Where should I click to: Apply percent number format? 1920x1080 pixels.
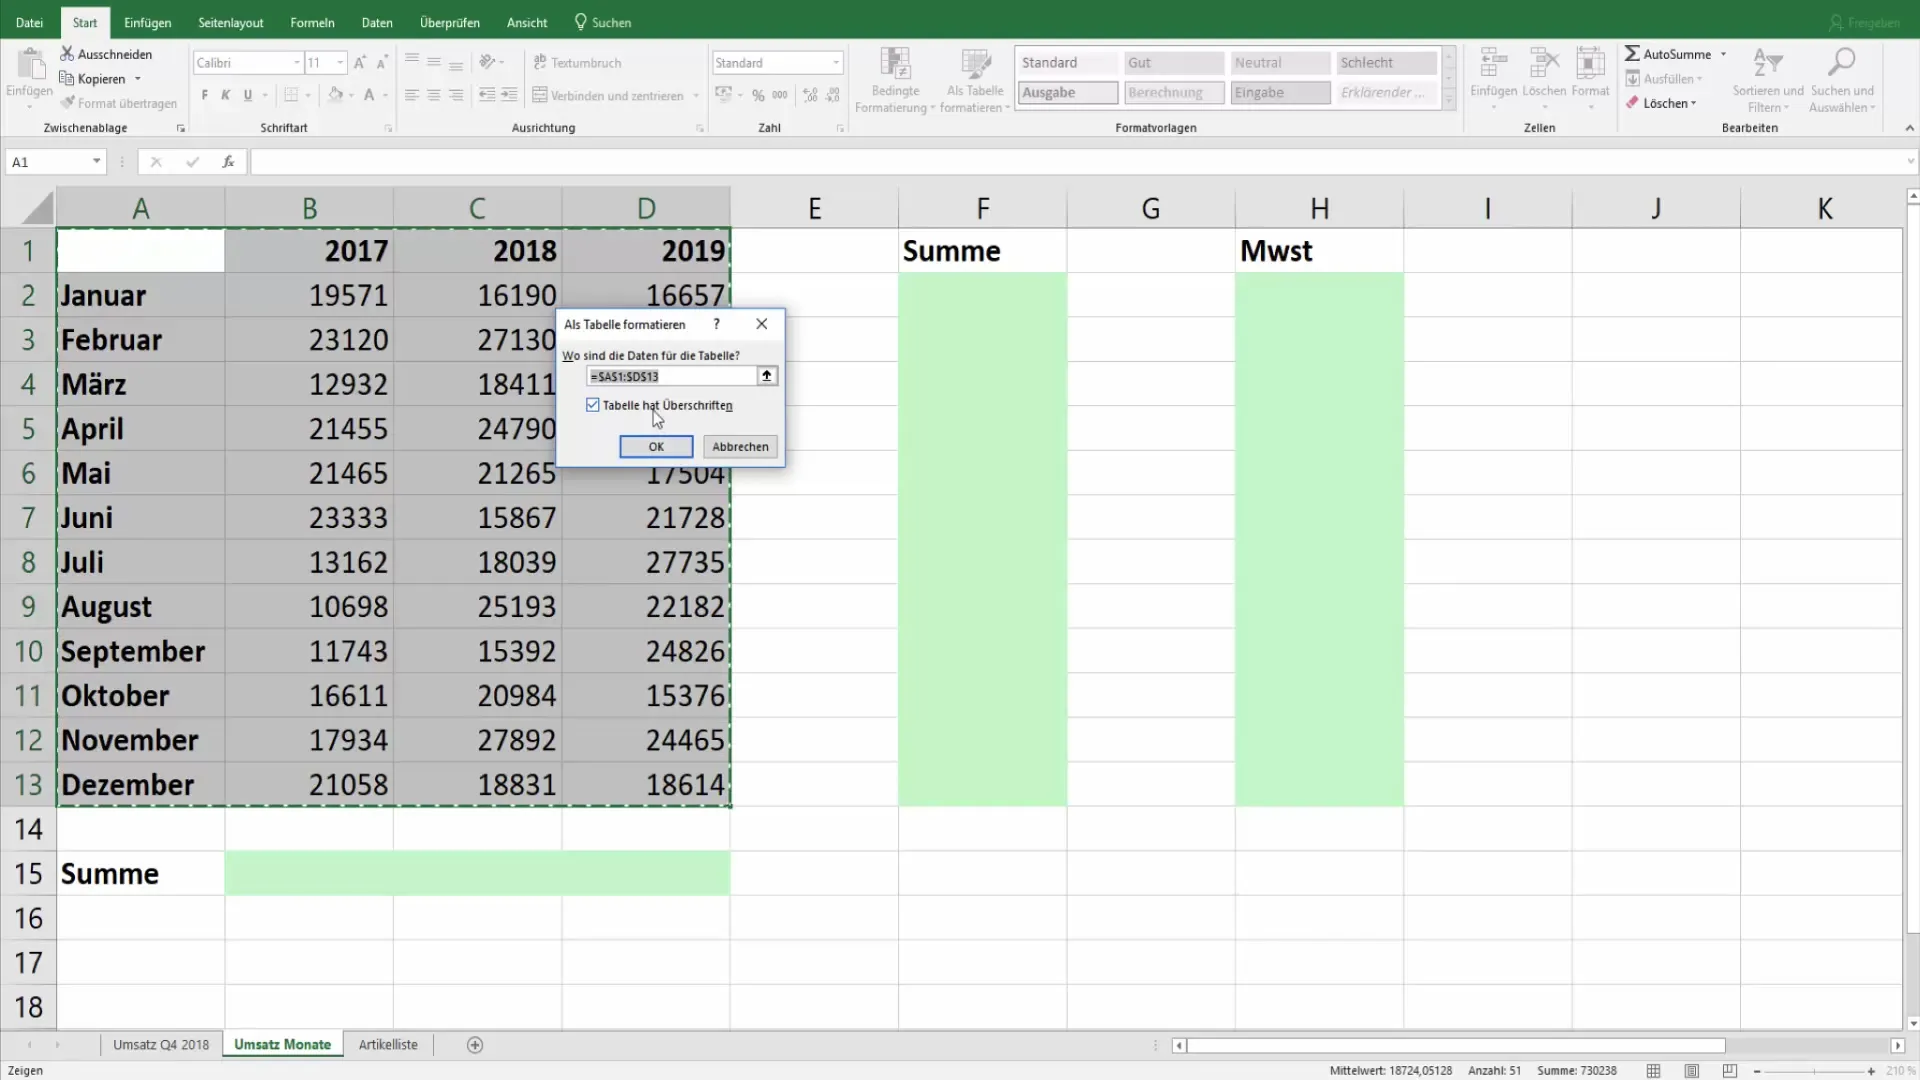(x=758, y=95)
